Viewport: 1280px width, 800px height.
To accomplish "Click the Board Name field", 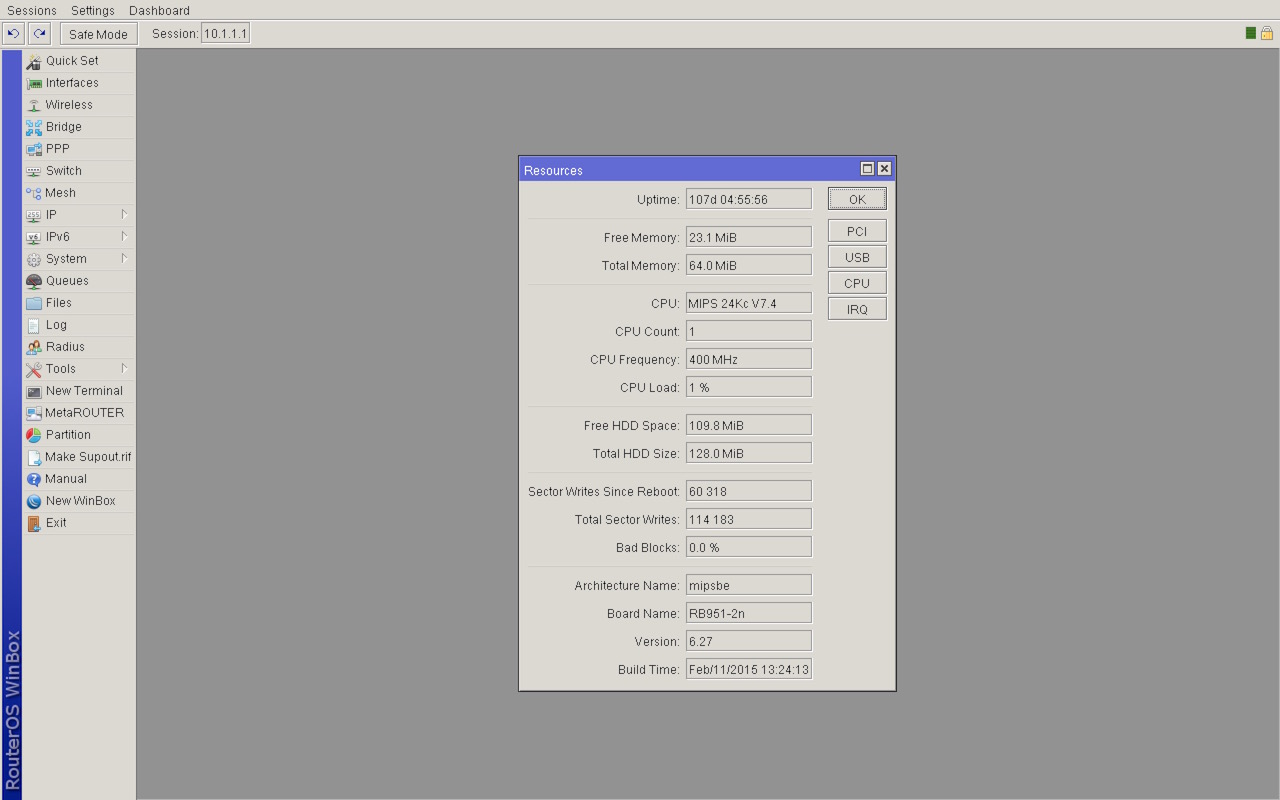I will click(x=749, y=613).
